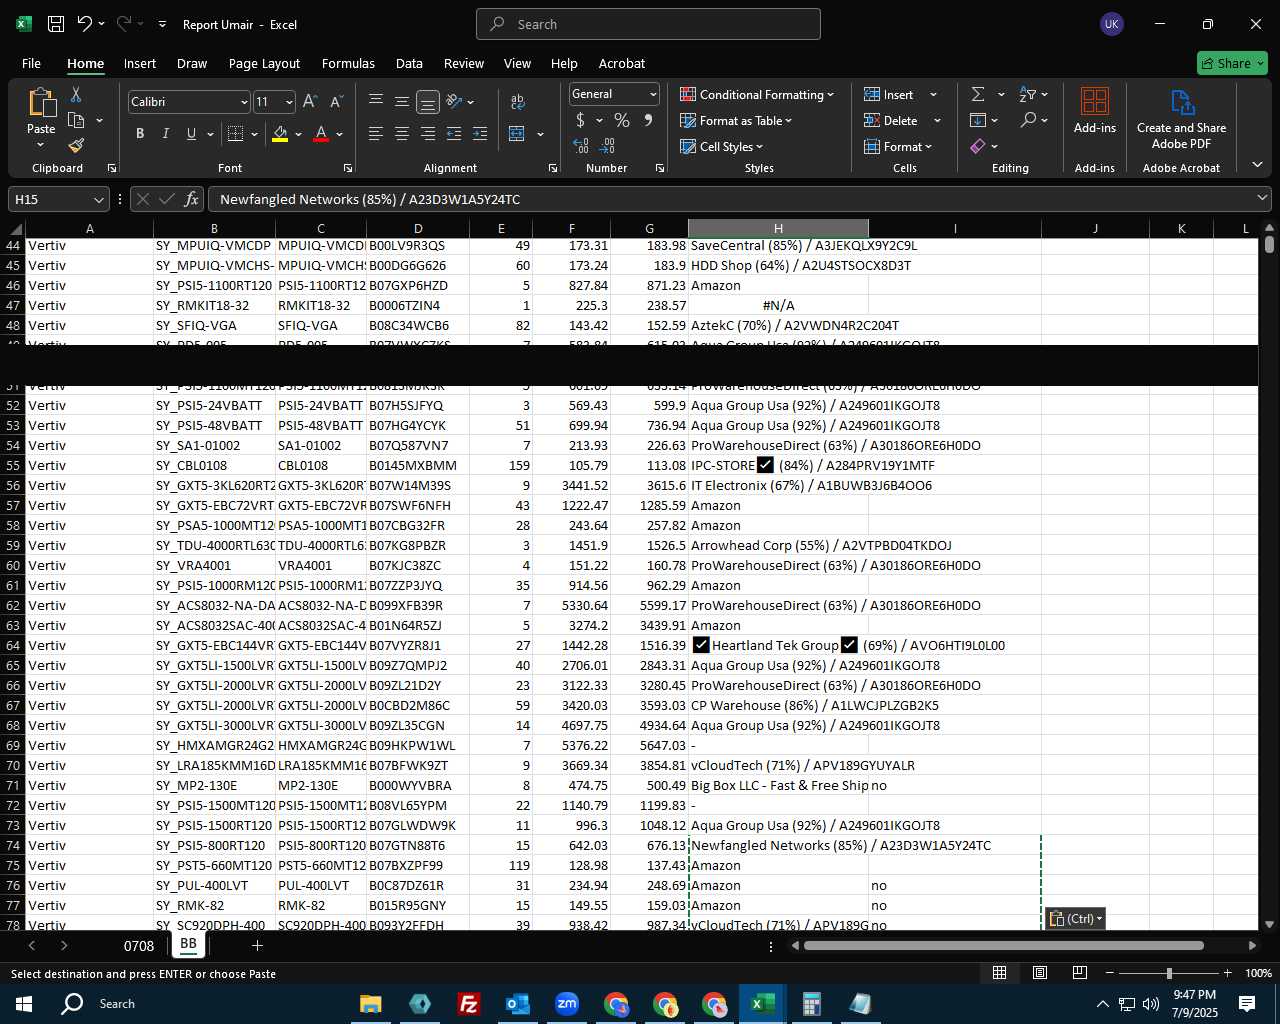1280x1024 pixels.
Task: Click the Accounting Number Format dollar icon
Action: (x=581, y=120)
